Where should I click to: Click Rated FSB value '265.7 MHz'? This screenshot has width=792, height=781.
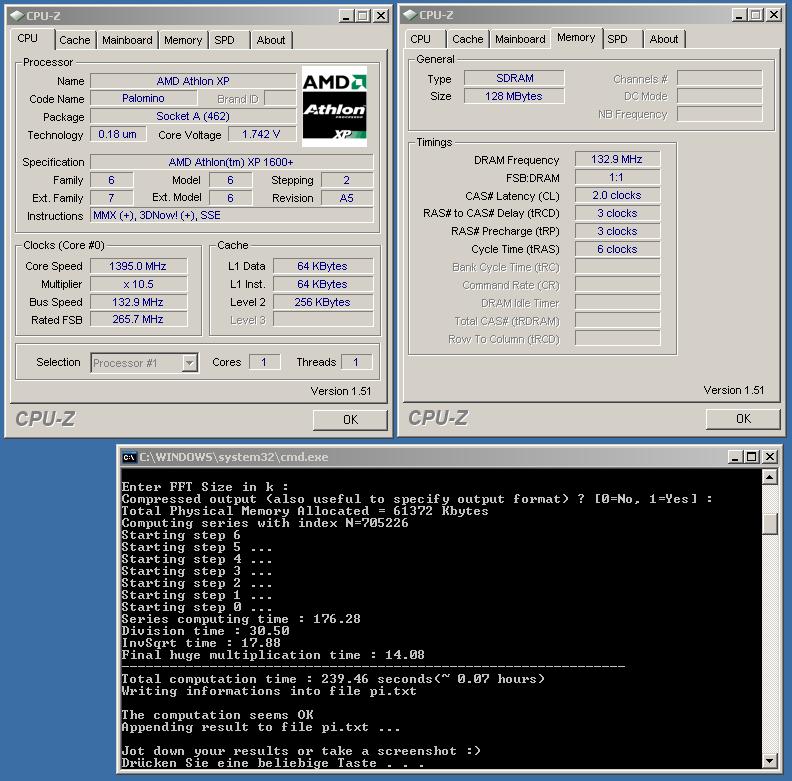click(138, 319)
